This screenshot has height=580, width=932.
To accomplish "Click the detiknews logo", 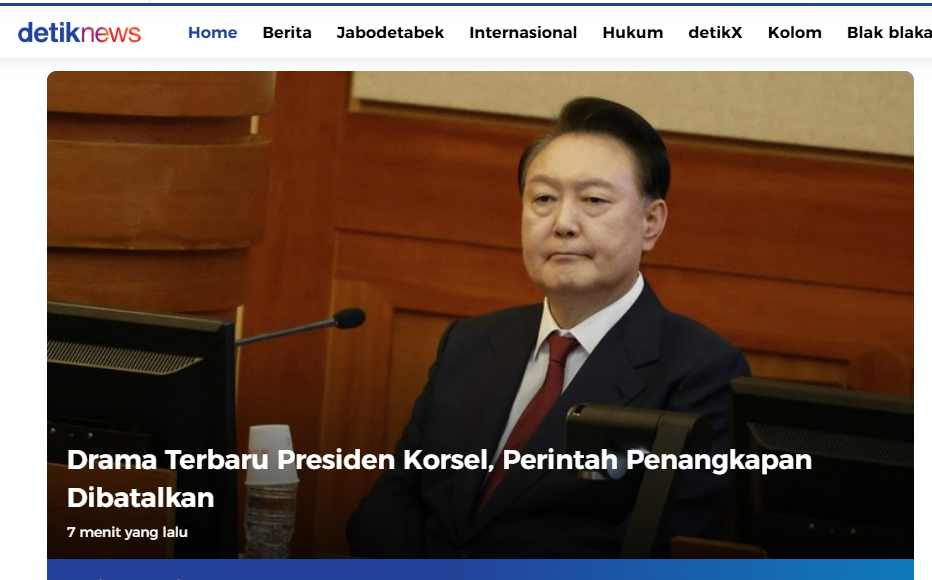I will click(x=79, y=33).
